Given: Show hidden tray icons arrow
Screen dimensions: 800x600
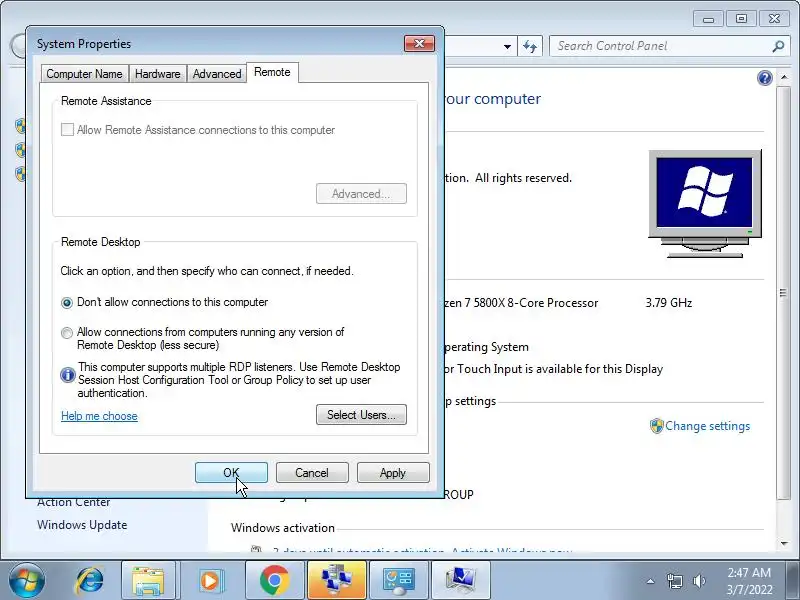Looking at the screenshot, I should [x=651, y=581].
